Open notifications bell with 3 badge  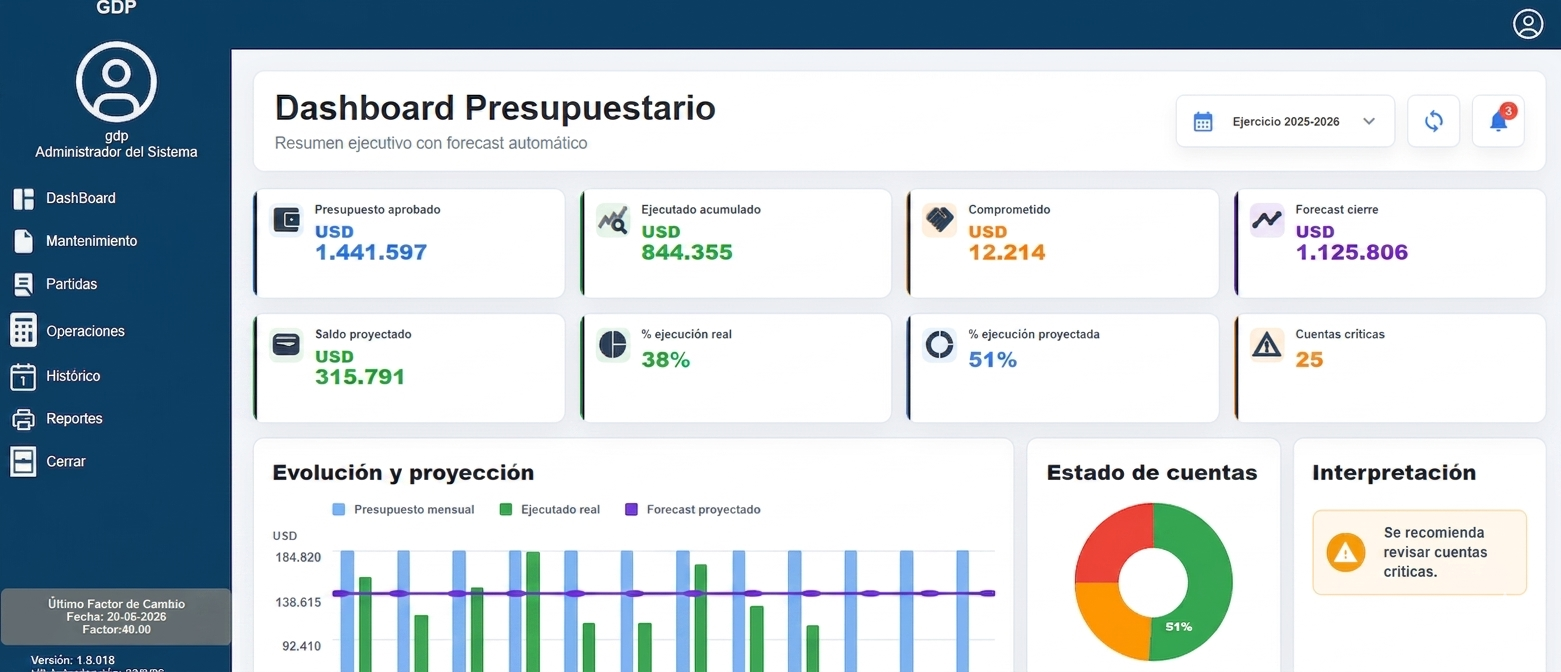coord(1498,121)
